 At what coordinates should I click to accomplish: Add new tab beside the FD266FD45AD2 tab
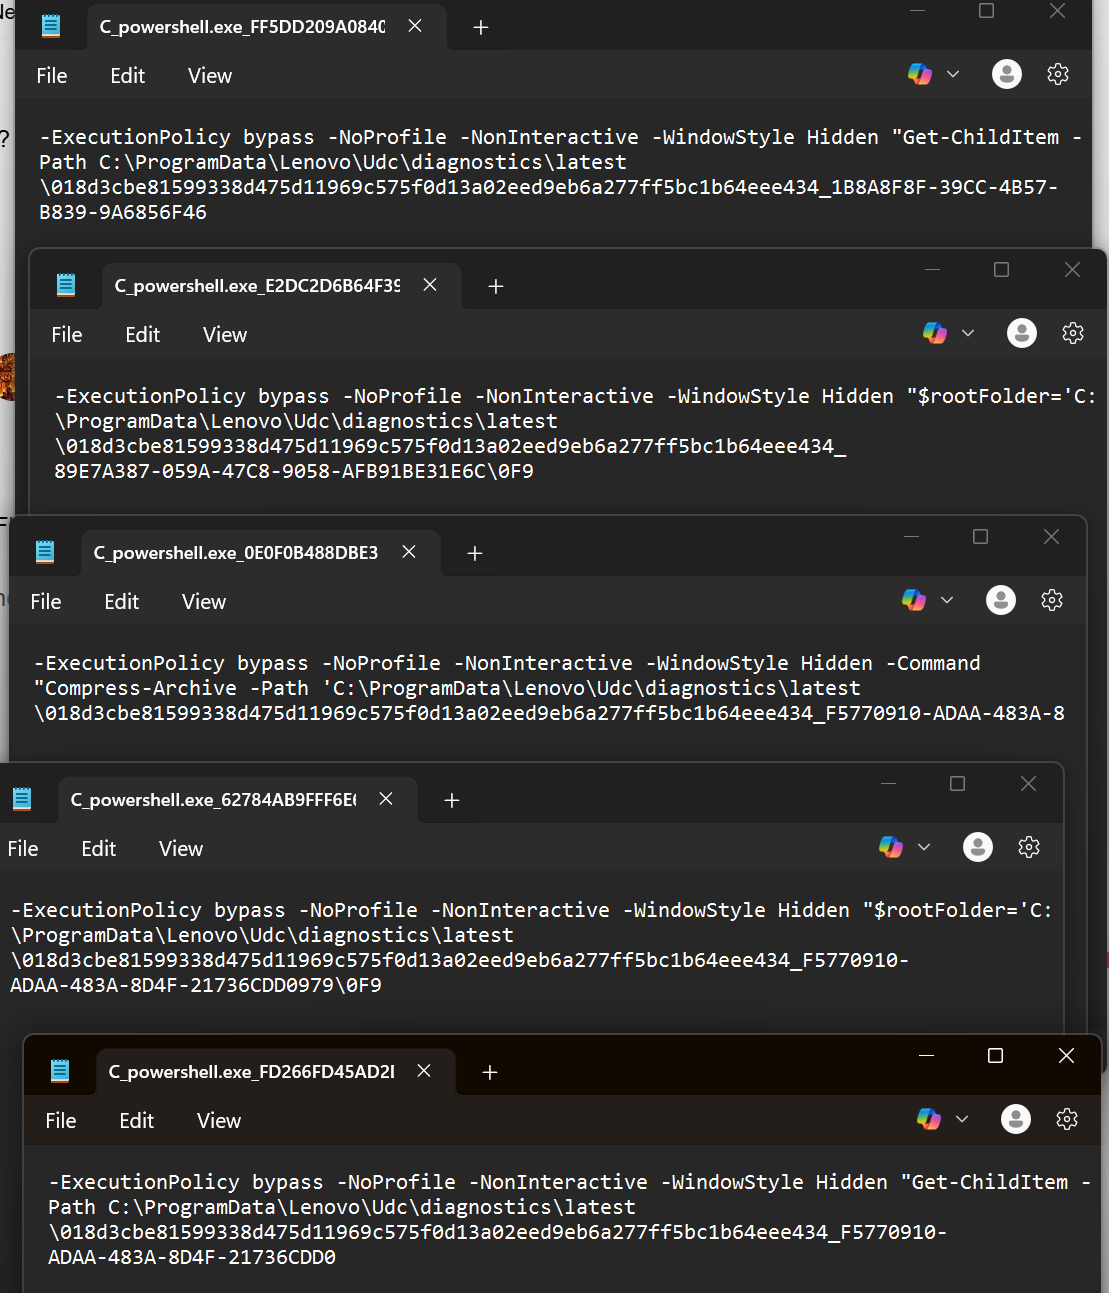pyautogui.click(x=489, y=1073)
